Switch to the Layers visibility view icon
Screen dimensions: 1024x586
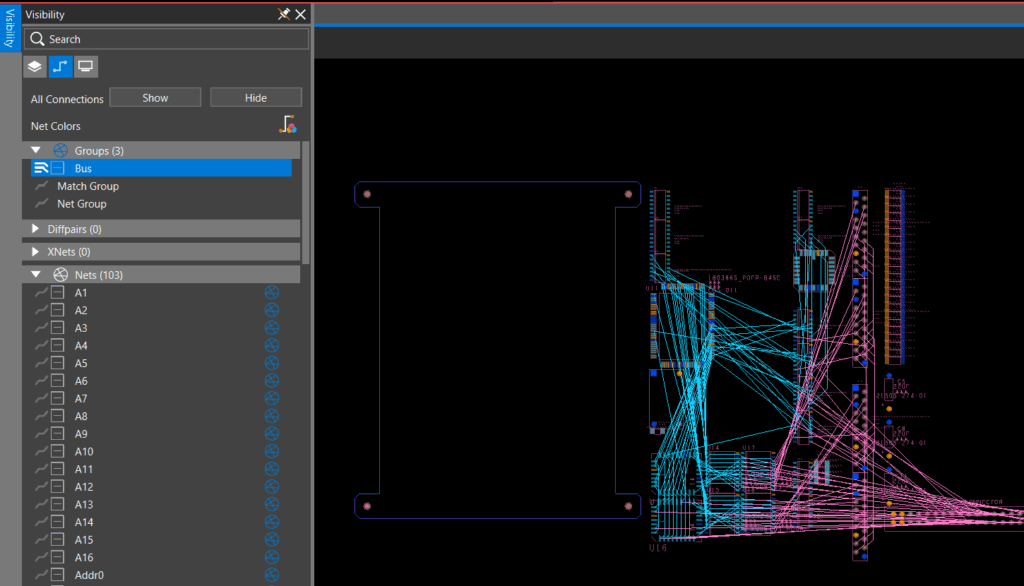(x=35, y=67)
